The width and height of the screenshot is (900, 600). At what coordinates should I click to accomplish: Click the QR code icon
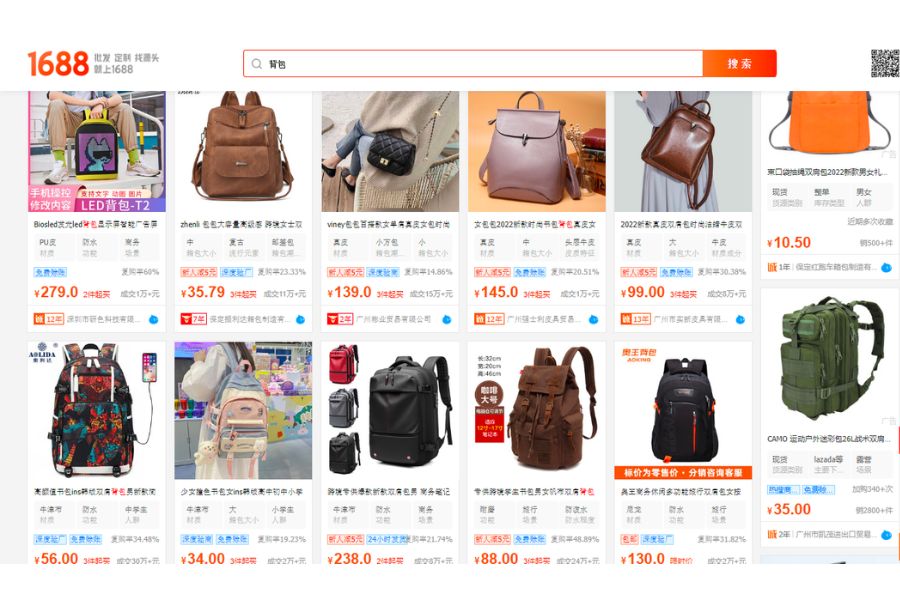885,63
